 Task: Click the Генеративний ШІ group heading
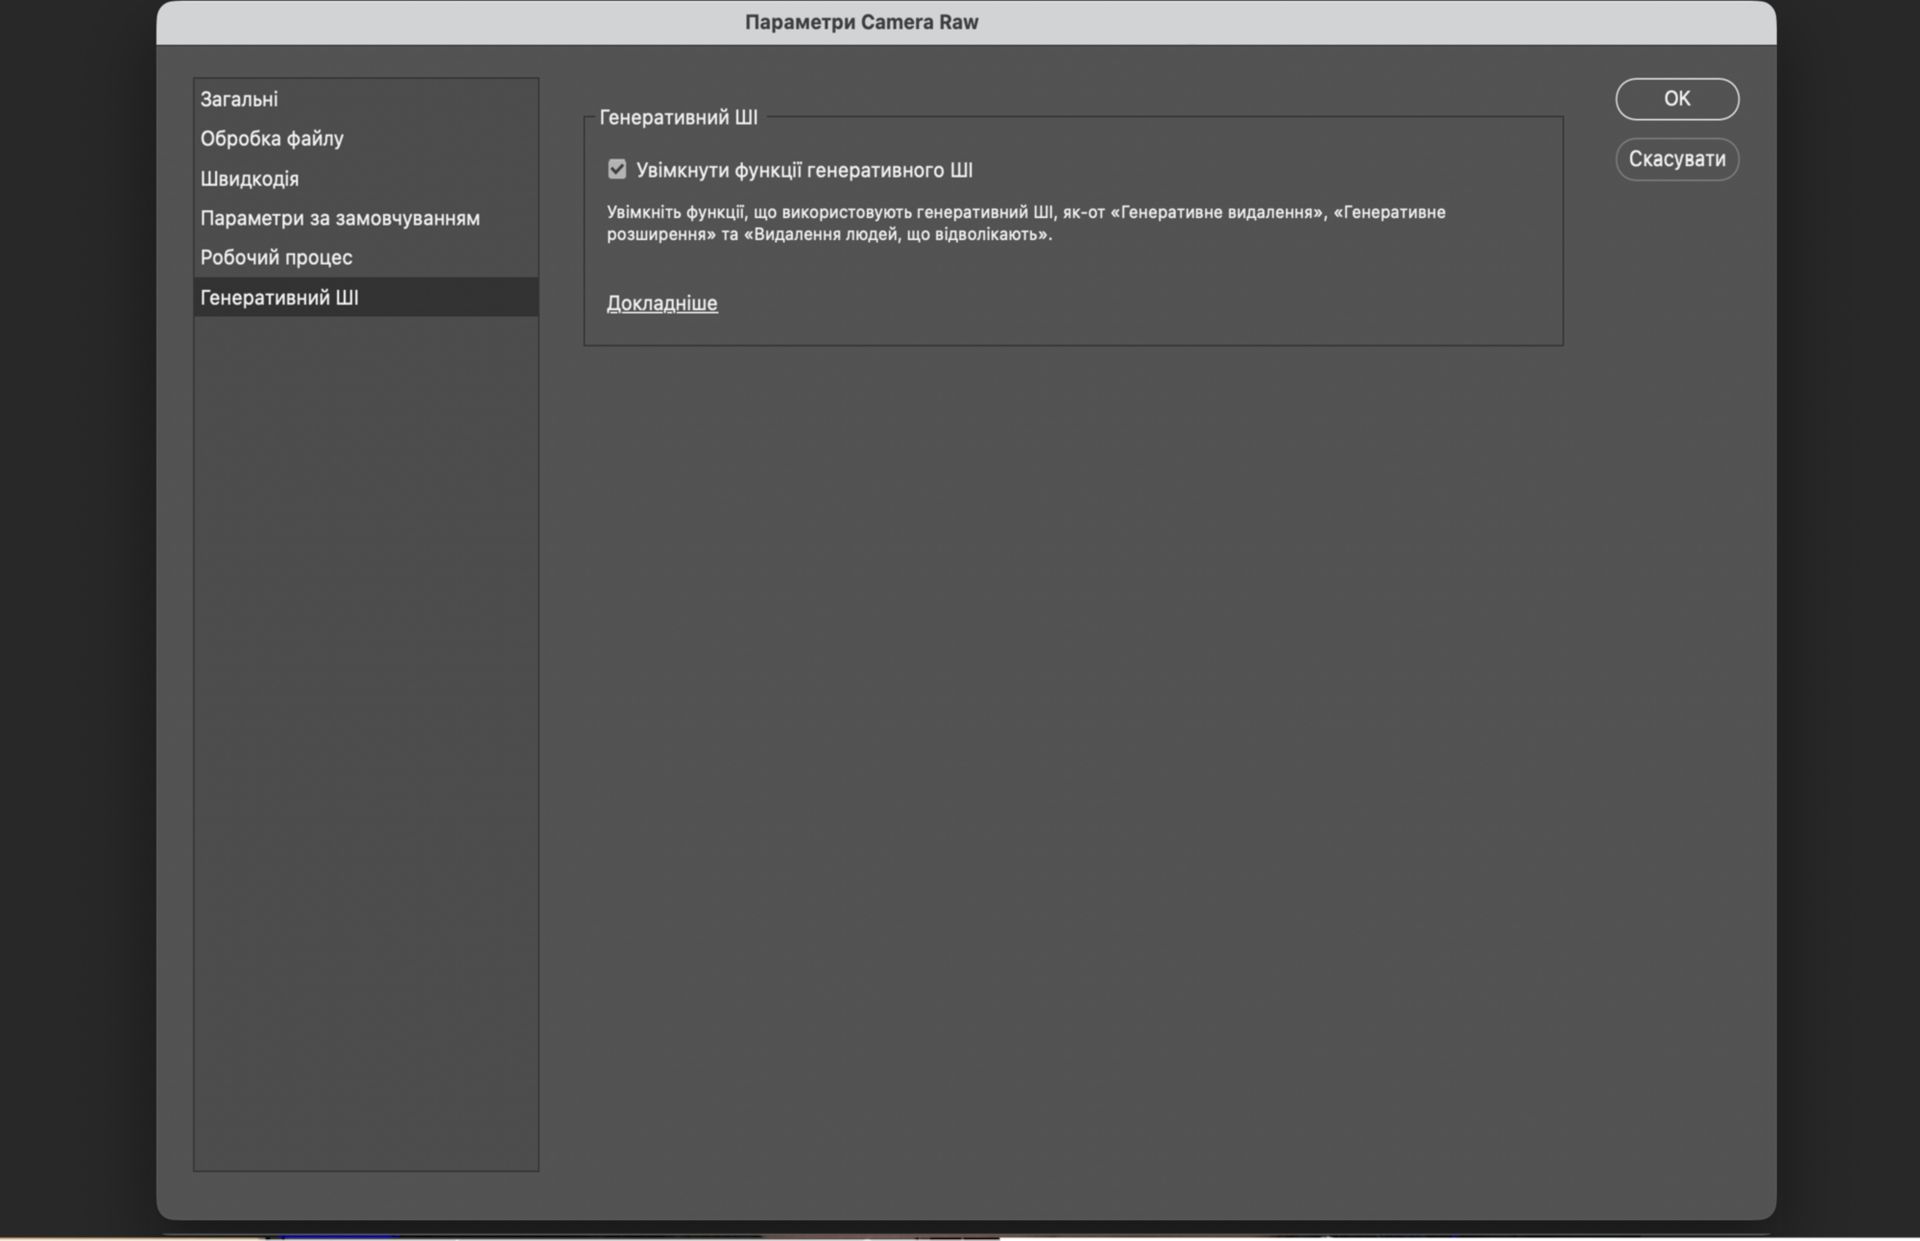click(x=678, y=117)
